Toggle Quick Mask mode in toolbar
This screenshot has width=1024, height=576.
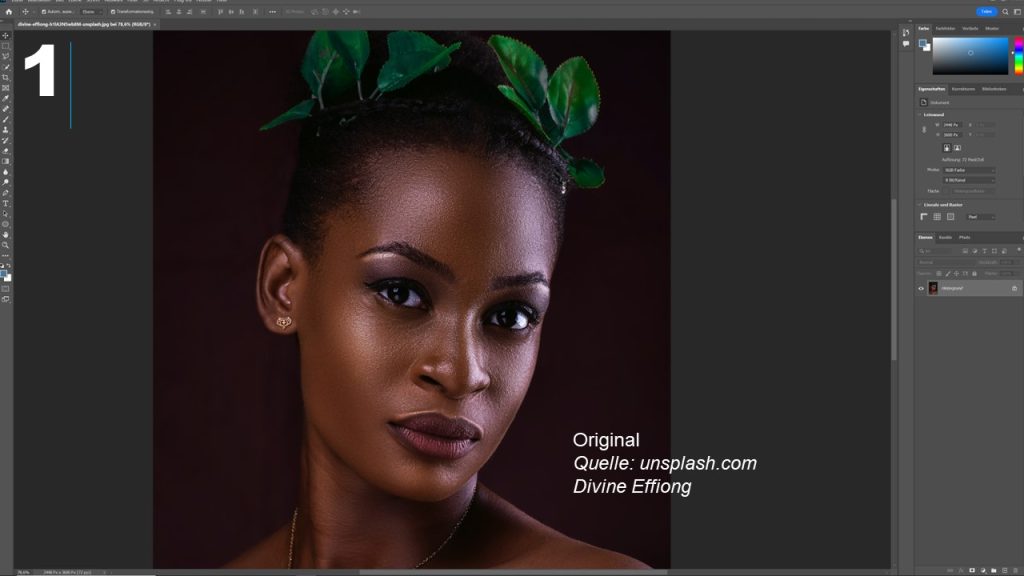(x=6, y=289)
